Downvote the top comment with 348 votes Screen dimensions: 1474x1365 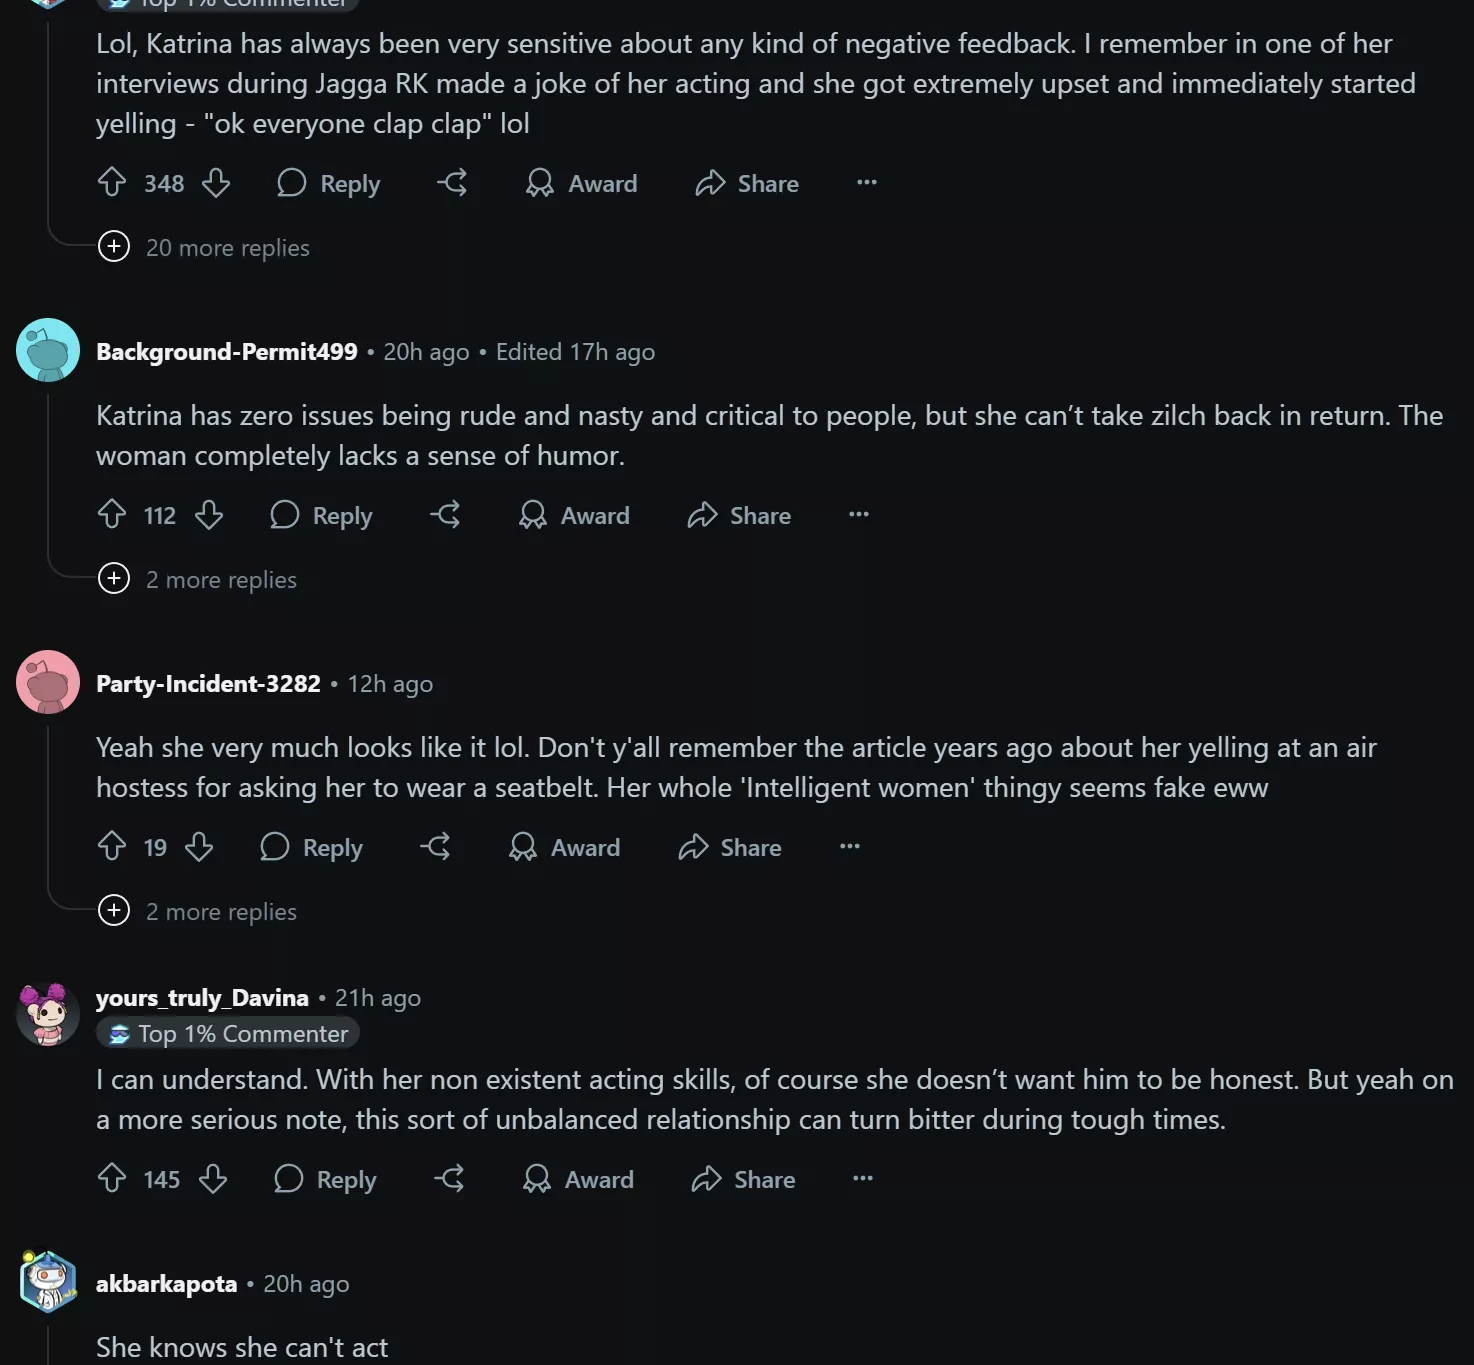click(x=217, y=183)
